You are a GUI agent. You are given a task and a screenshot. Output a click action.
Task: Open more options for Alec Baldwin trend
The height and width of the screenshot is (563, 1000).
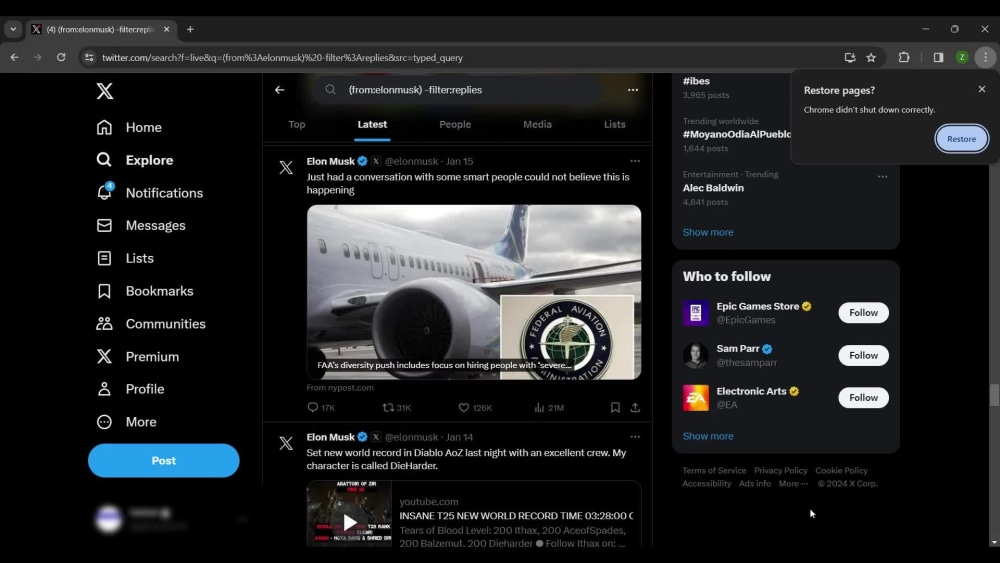tap(882, 177)
